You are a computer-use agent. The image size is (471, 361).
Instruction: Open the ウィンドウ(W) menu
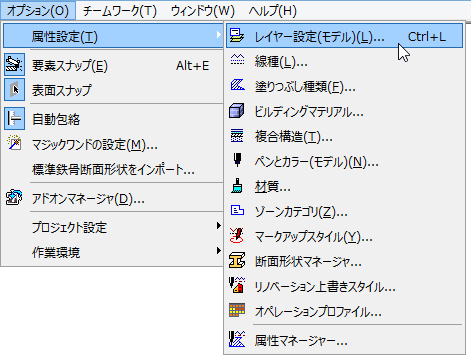click(203, 11)
